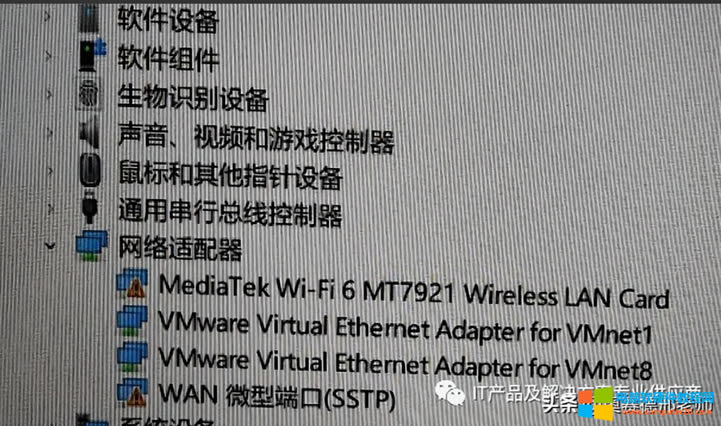Click the speaker icon for 声音、视频和游戏控制器
The width and height of the screenshot is (721, 426).
pos(89,132)
